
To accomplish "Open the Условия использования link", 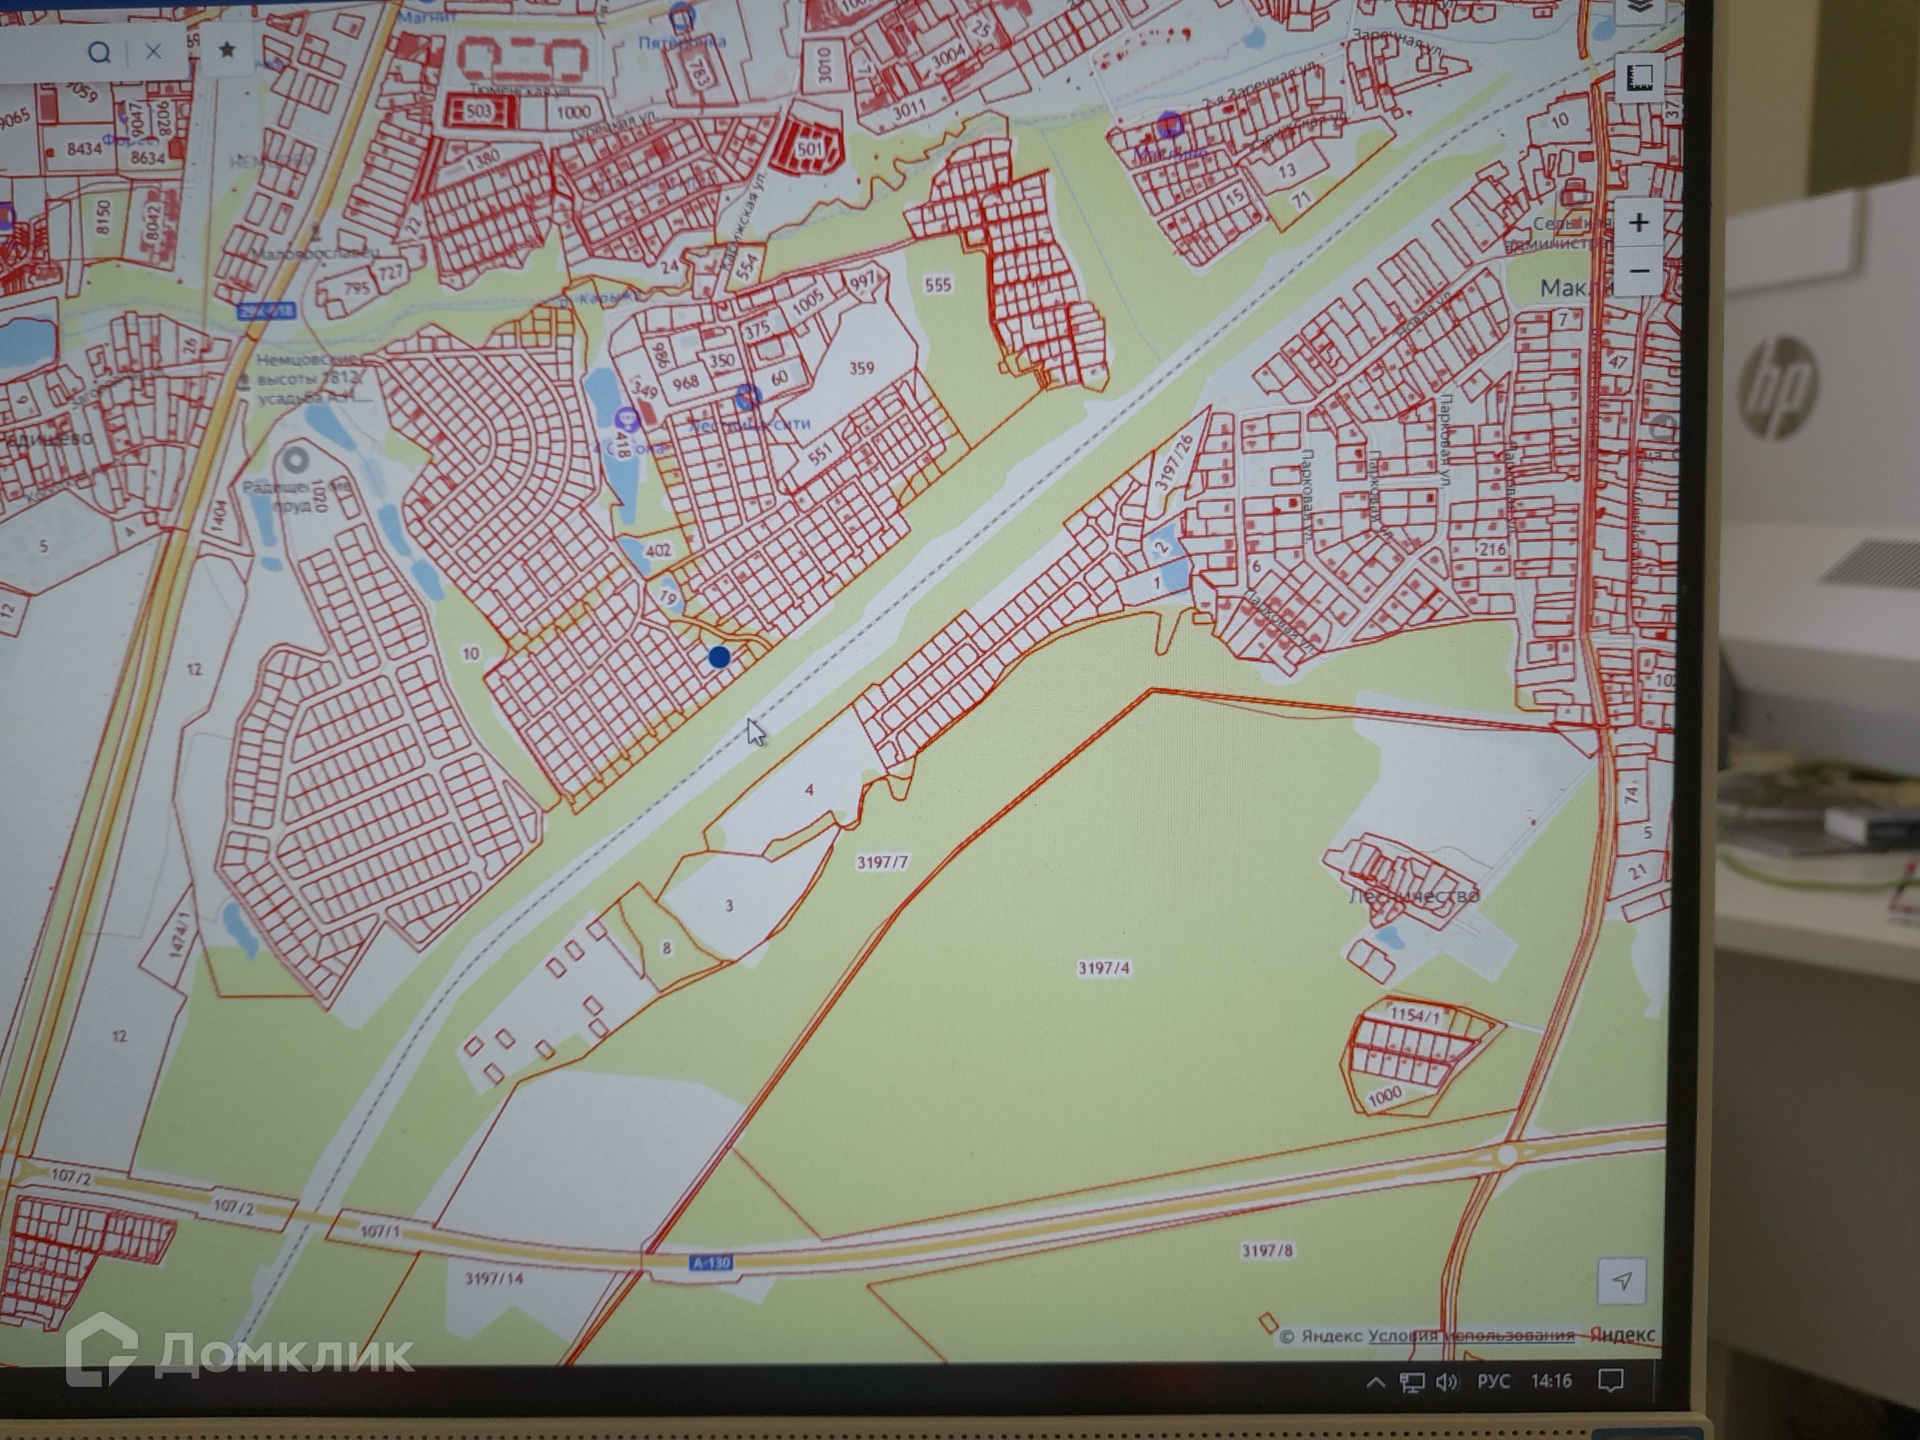I will 1470,1336.
